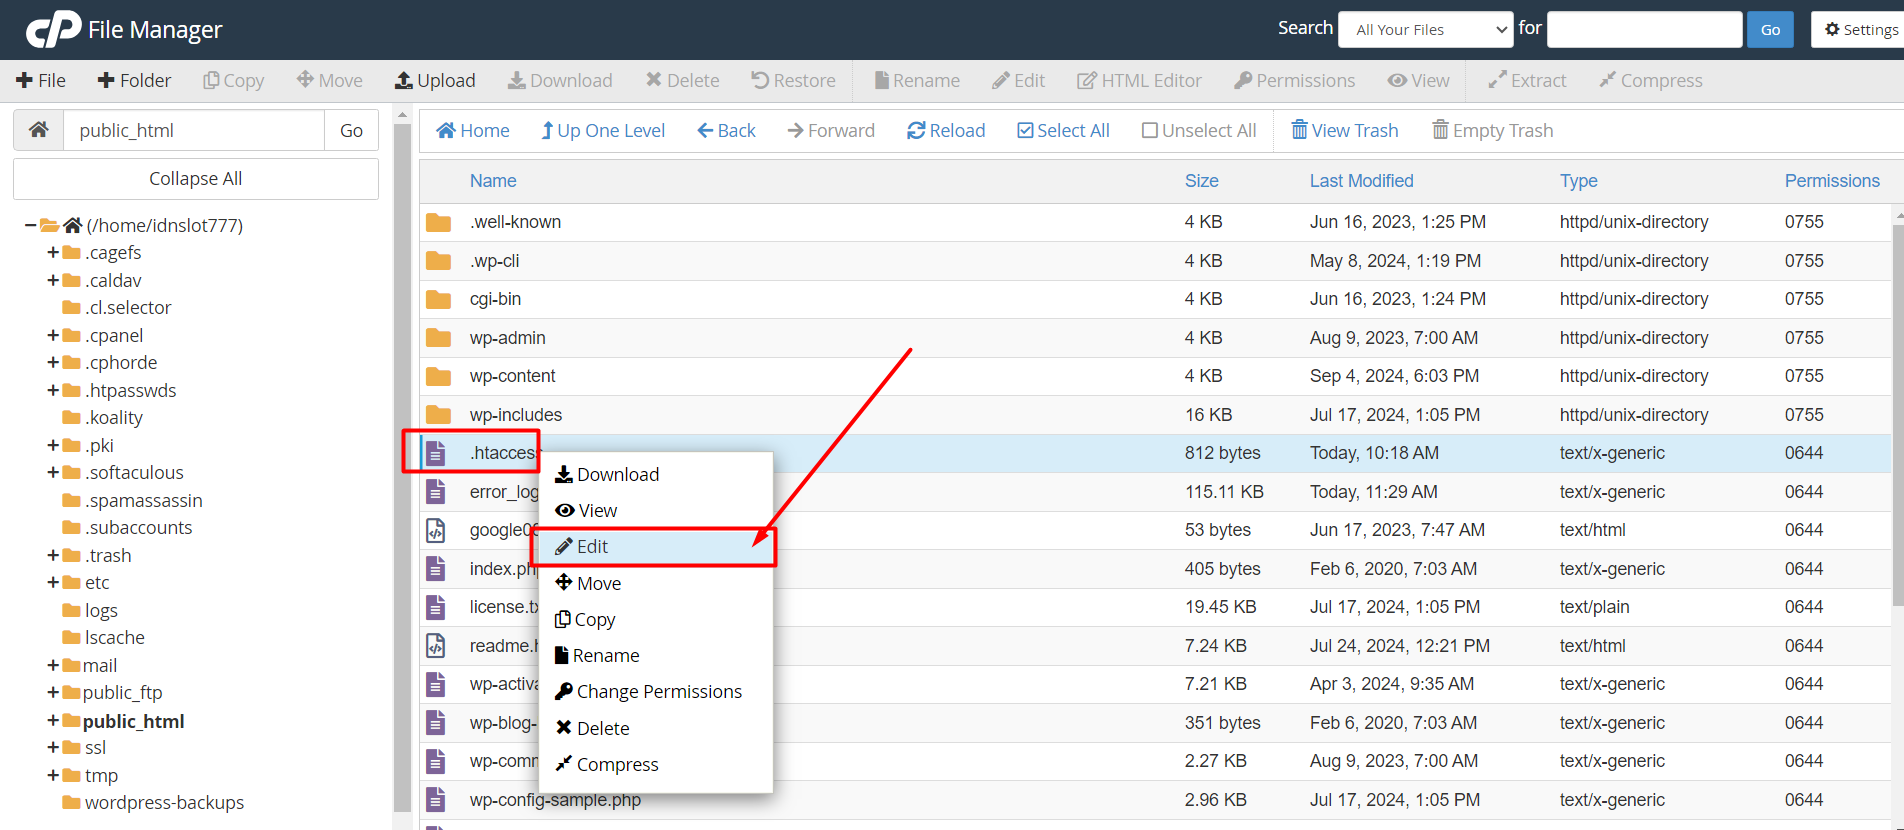The width and height of the screenshot is (1904, 830).
Task: Expand the mail tree folder
Action: pos(53,665)
